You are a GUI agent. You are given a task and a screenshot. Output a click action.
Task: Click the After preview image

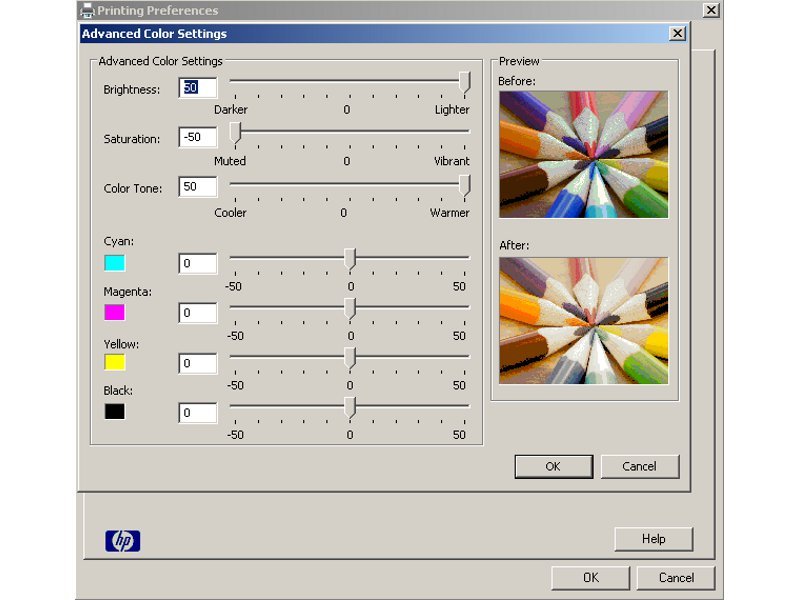point(584,320)
